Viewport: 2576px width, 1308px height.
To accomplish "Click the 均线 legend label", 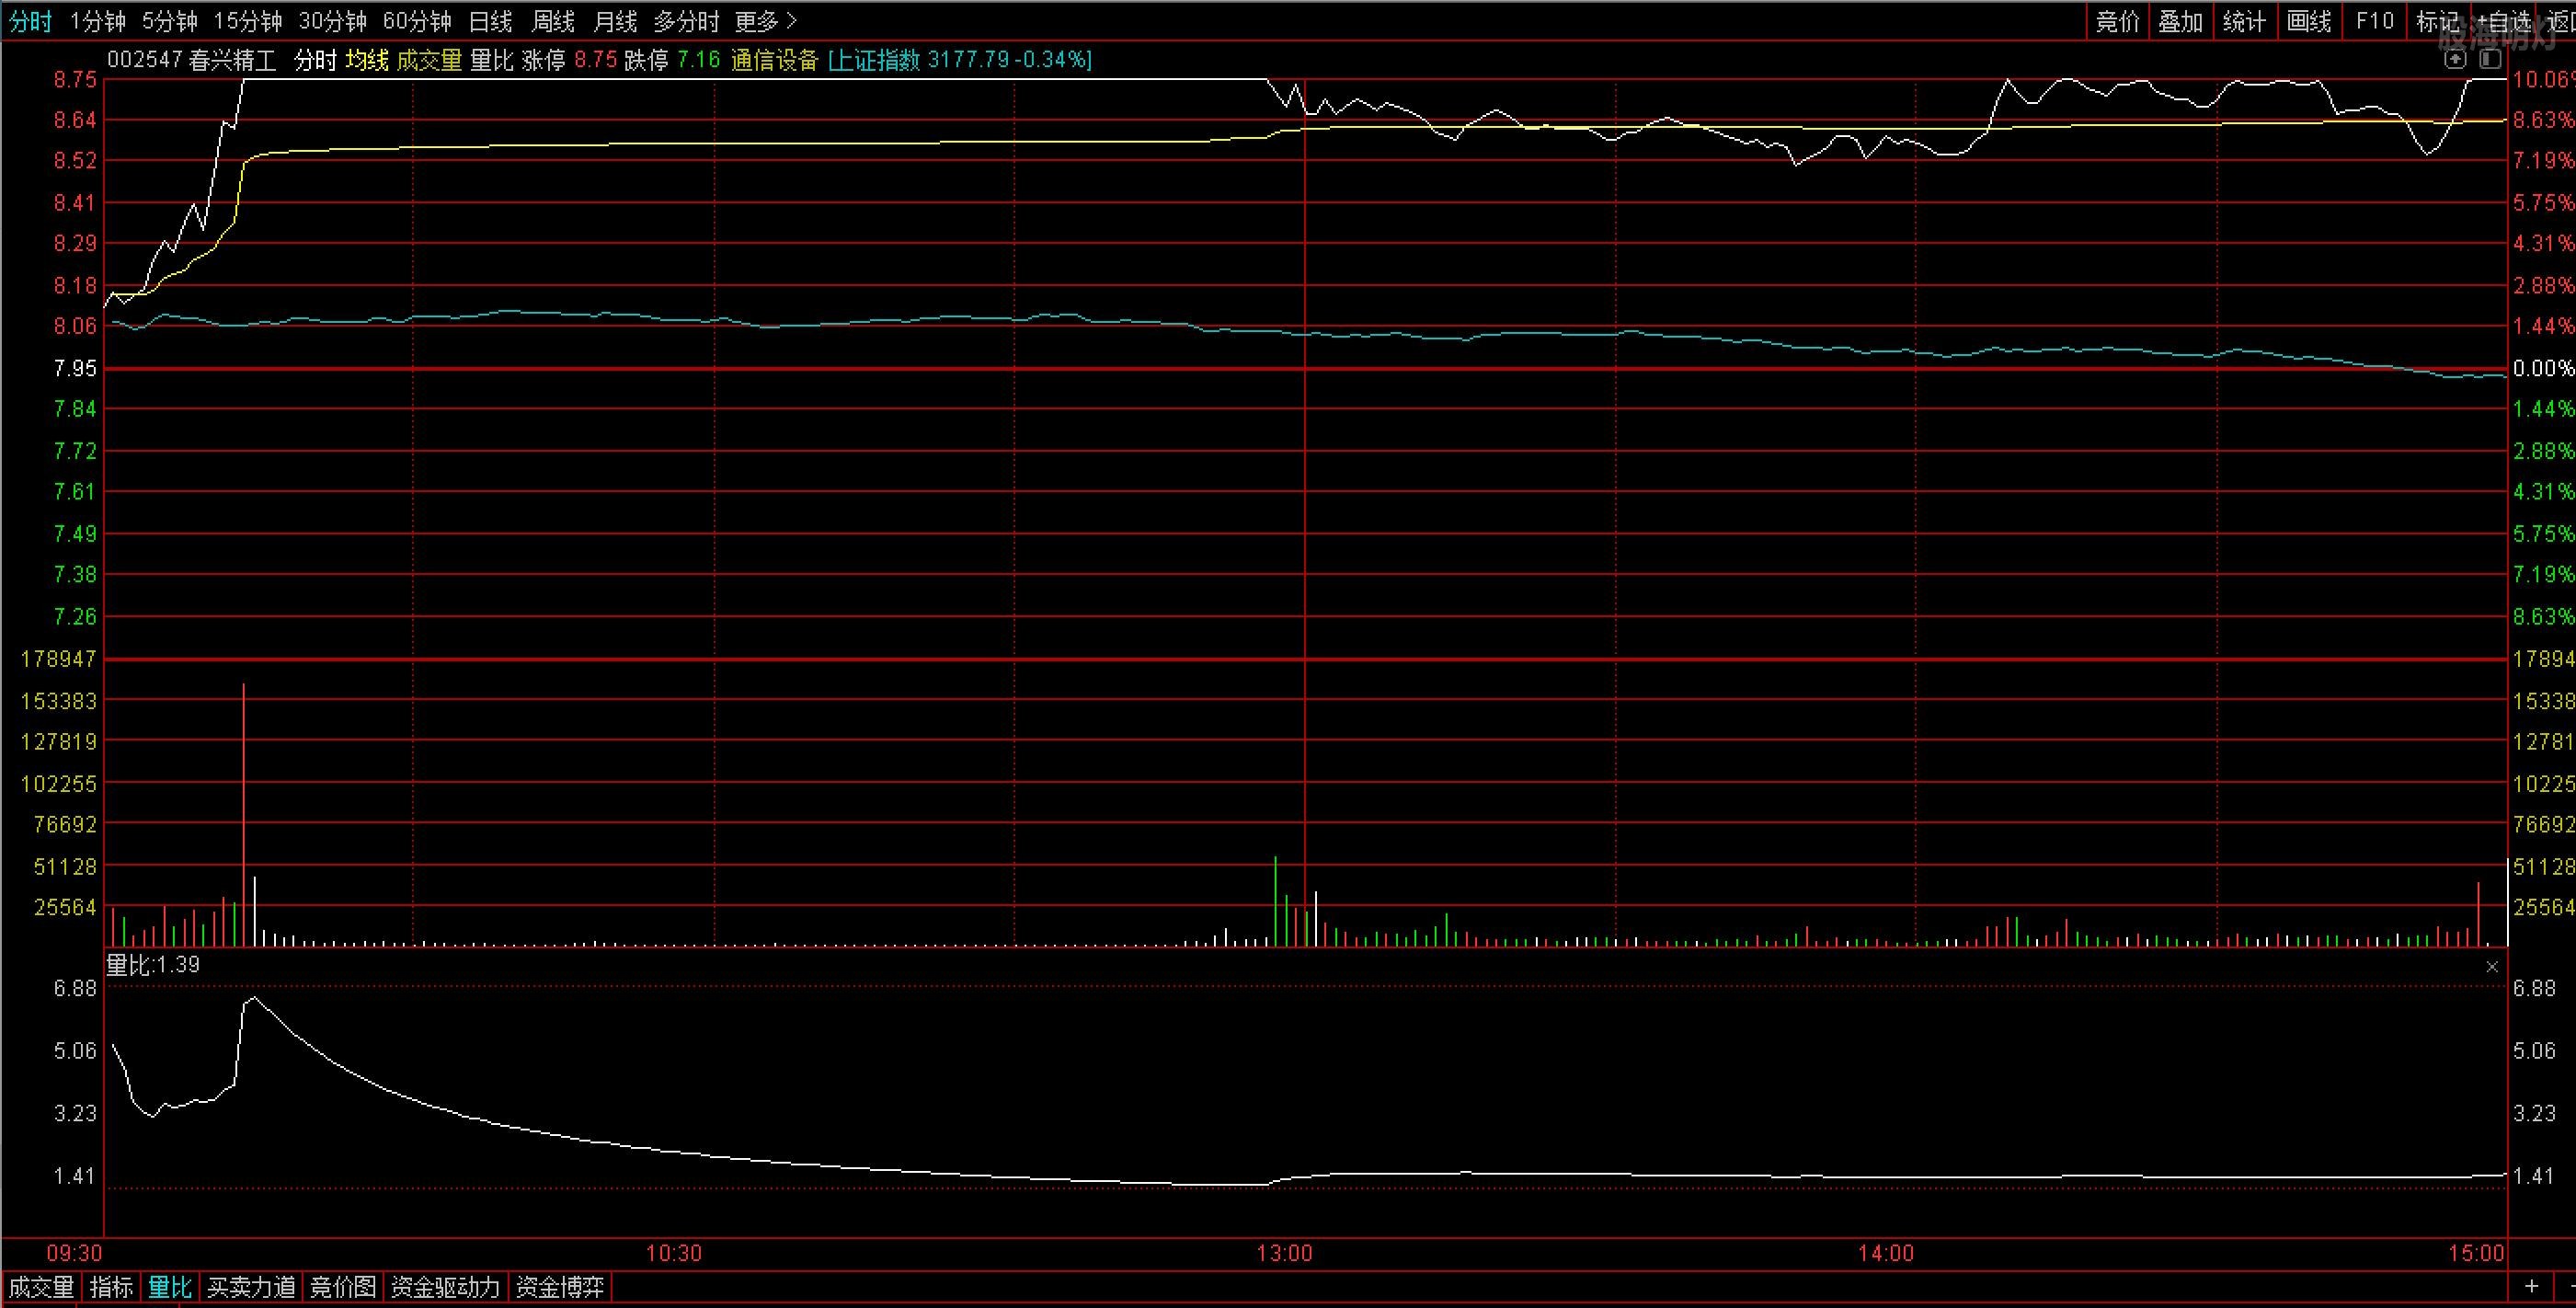I will point(367,60).
